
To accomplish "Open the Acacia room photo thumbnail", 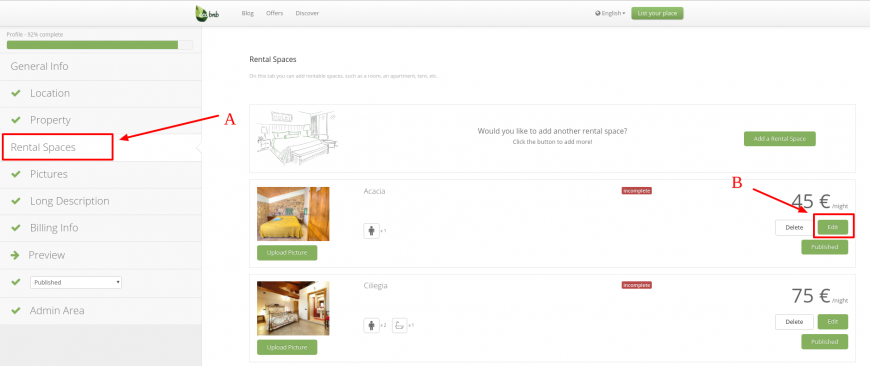I will pos(293,214).
